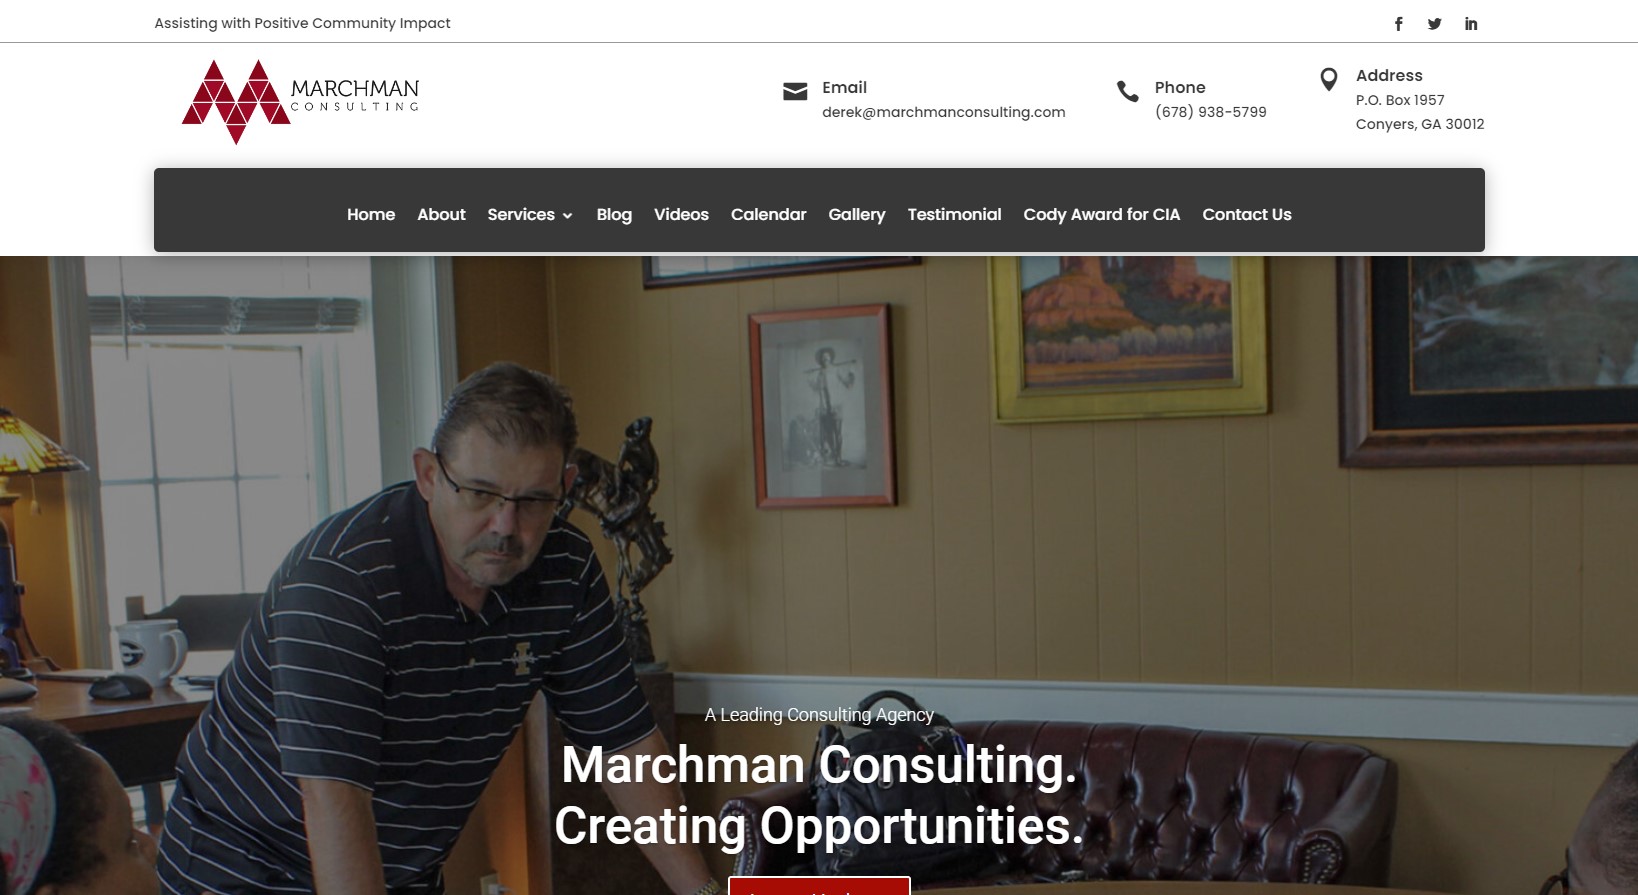Click the (678) 938-5799 phone number
The width and height of the screenshot is (1638, 895).
(1210, 112)
